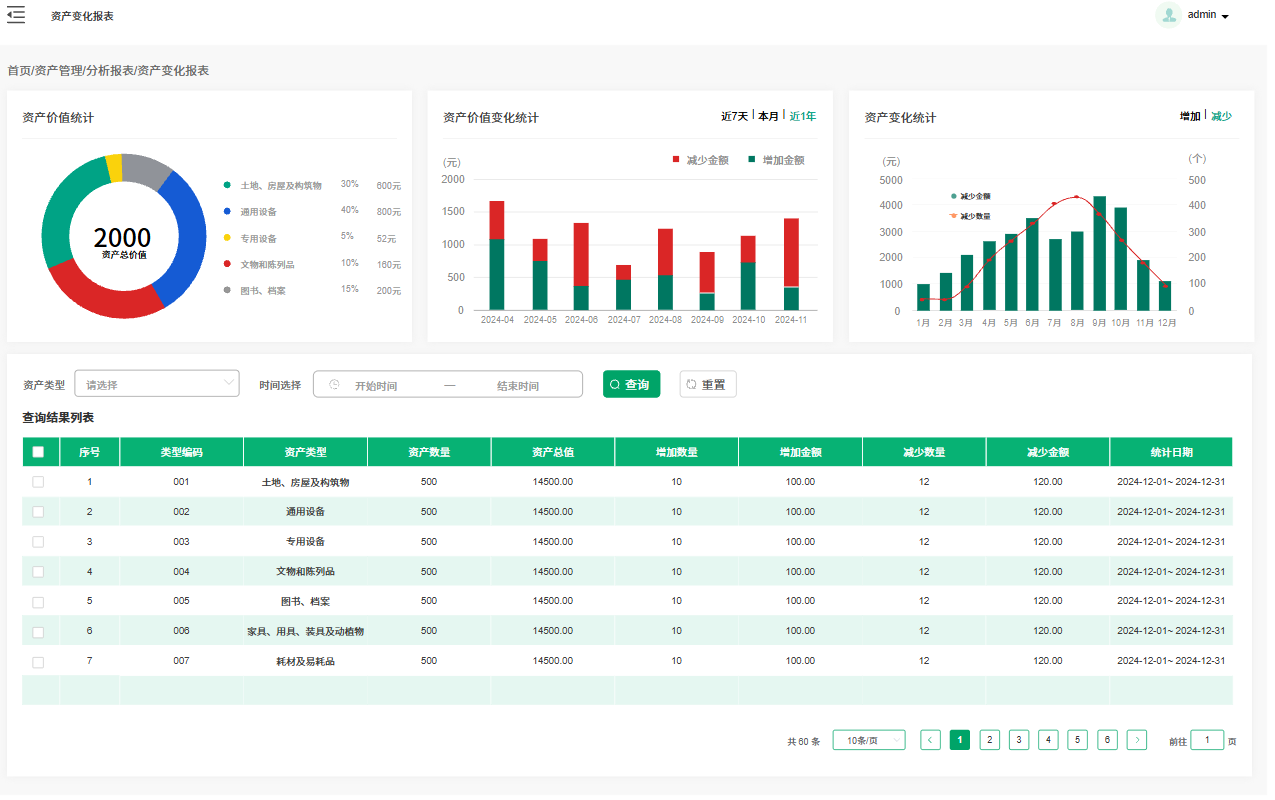
Task: Click the green 增加金额 legend marker
Action: 751,160
